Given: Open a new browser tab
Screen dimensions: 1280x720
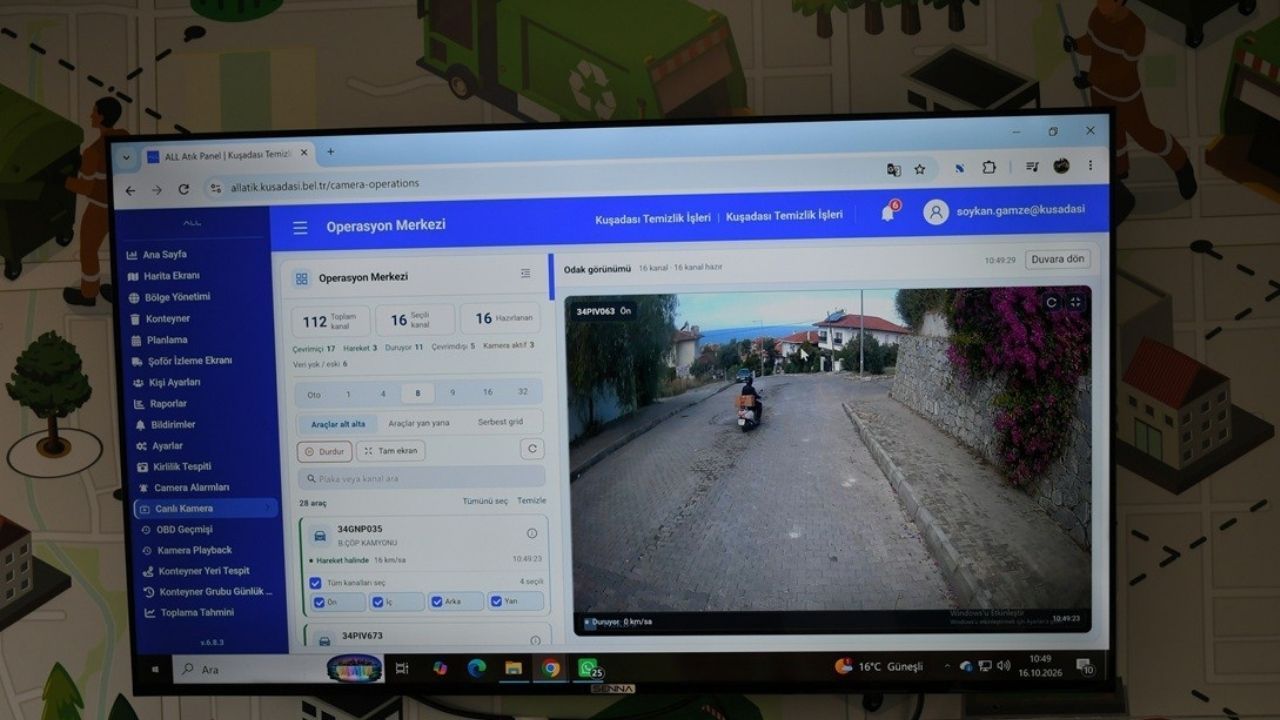Looking at the screenshot, I should tap(331, 153).
